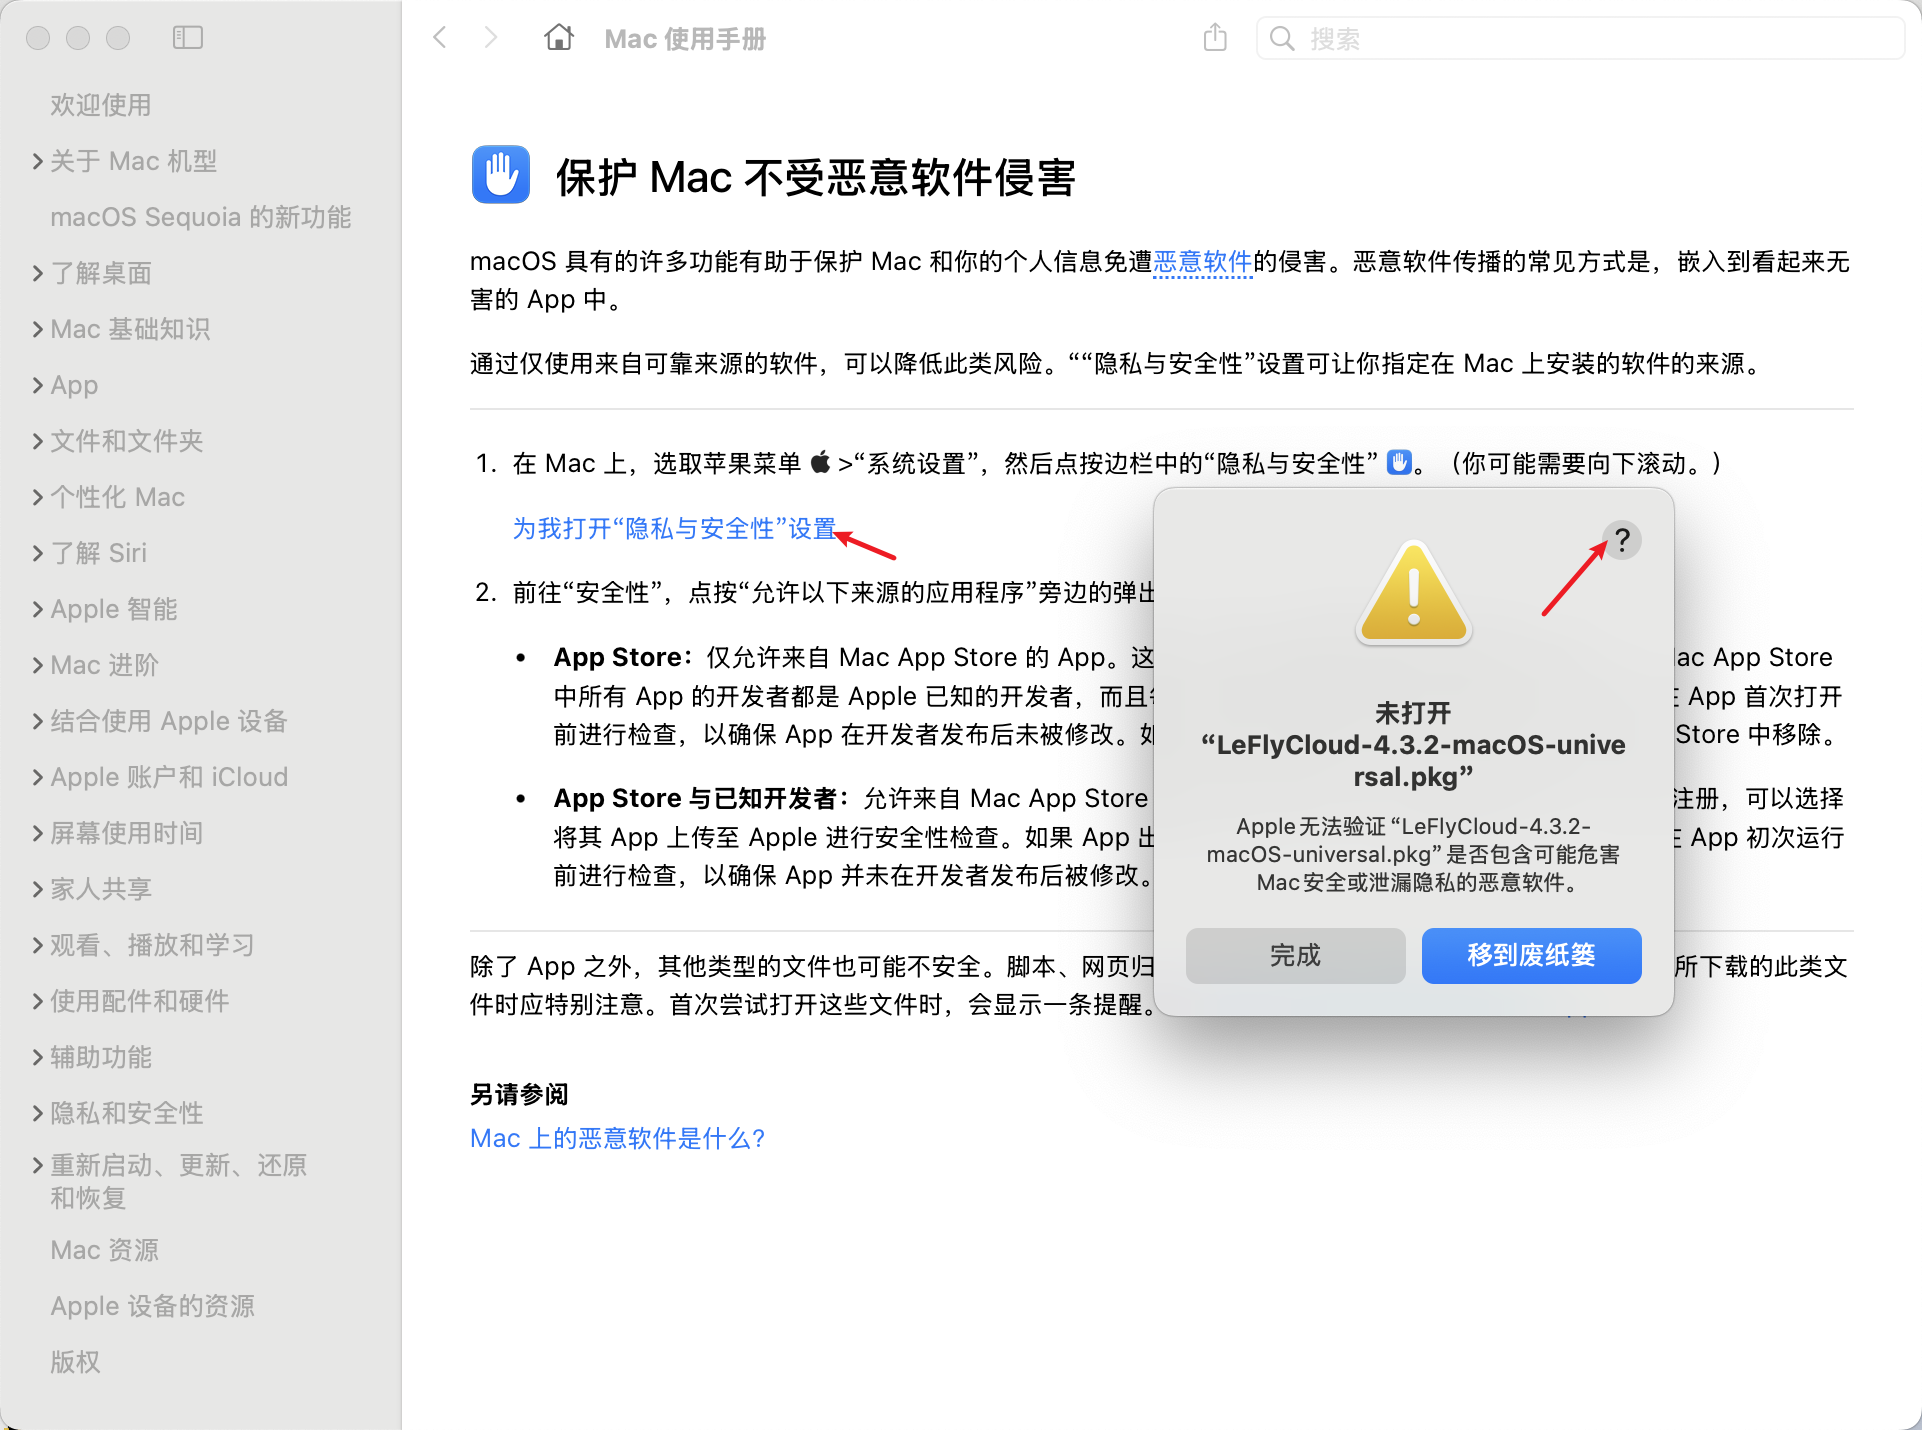Click the search magnifier icon
The image size is (1922, 1430).
(x=1281, y=39)
